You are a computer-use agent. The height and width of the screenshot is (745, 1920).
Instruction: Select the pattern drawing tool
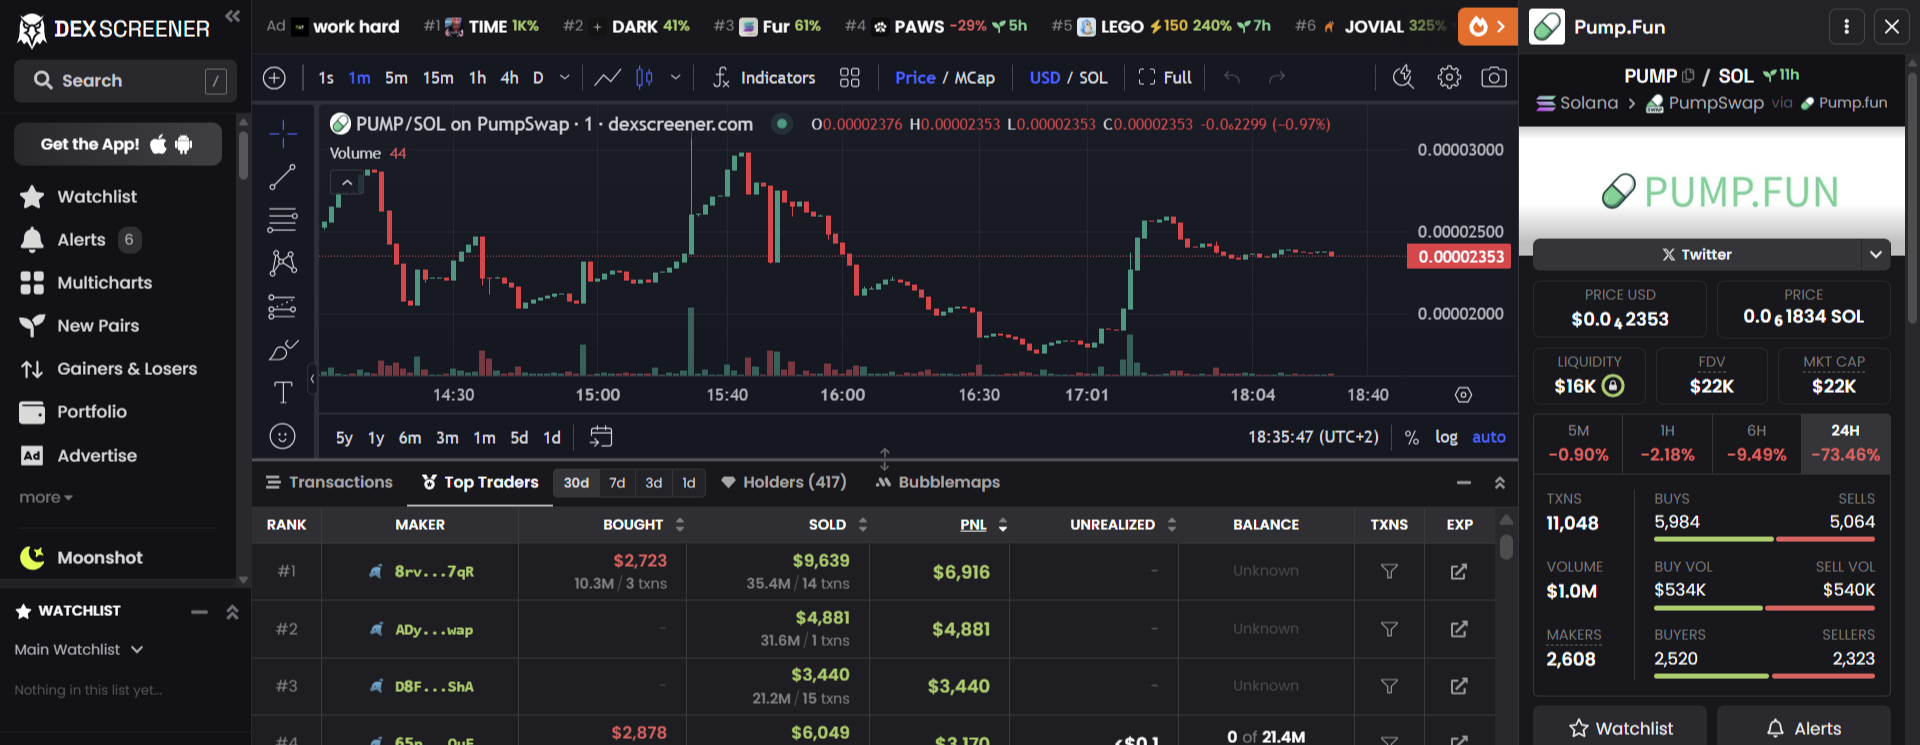[283, 263]
